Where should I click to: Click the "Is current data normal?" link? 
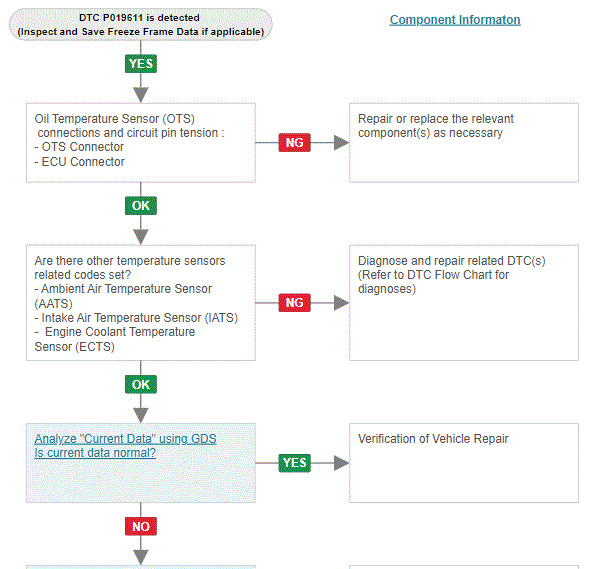point(95,453)
